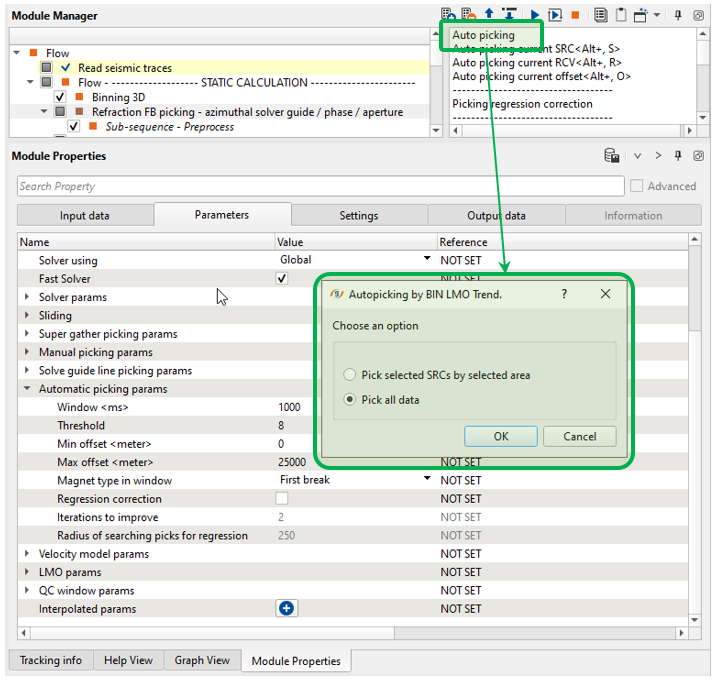Viewport: 717px width, 681px height.
Task: Click OK in the Autopicking dialog
Action: pos(500,436)
